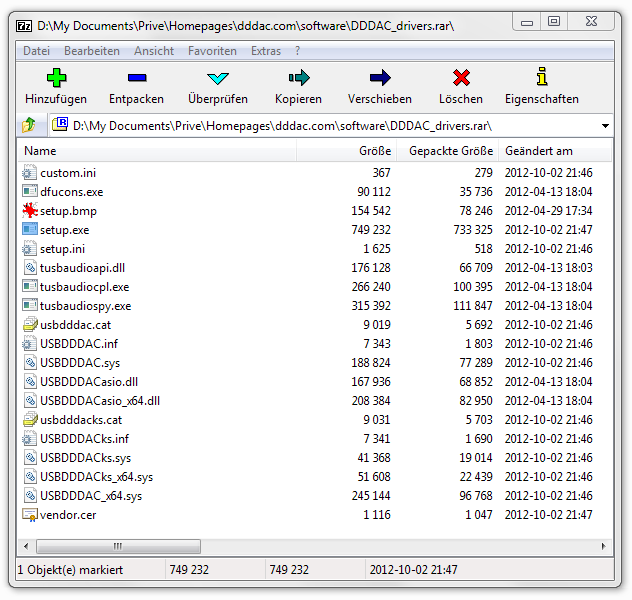Image resolution: width=632 pixels, height=600 pixels.
Task: Select the setup.bmp file entry
Action: [68, 211]
